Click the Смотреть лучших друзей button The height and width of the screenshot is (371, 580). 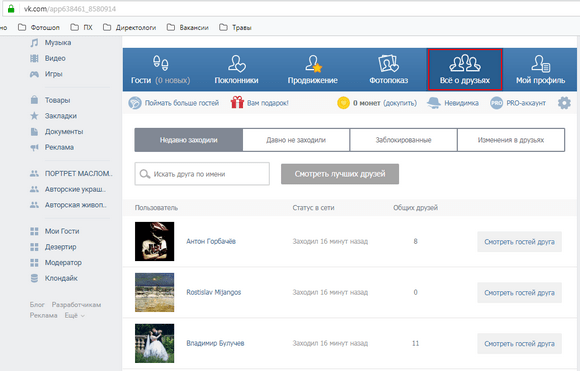(340, 174)
